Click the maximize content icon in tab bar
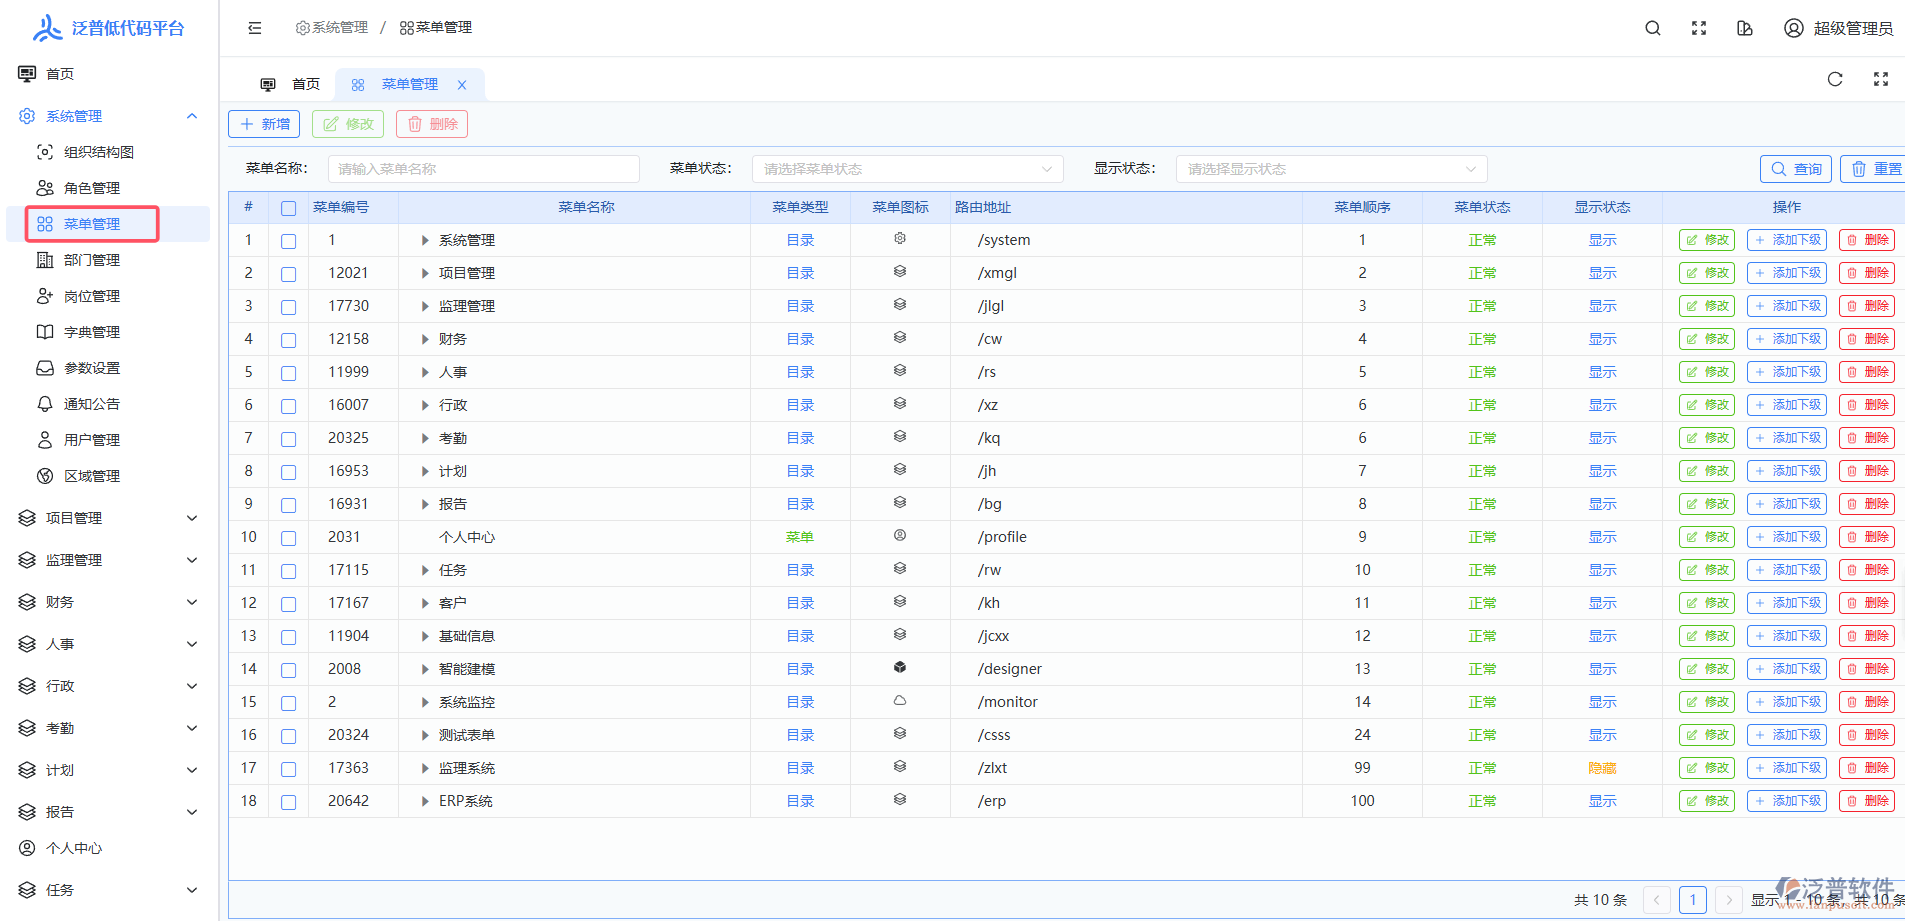Screen dimensions: 1905x921 point(1881,80)
